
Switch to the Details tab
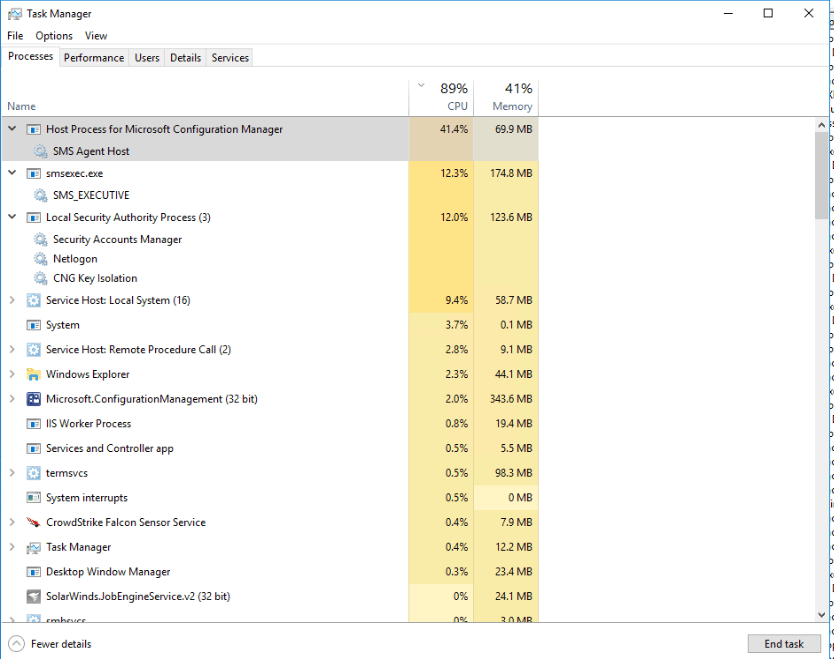pos(185,58)
